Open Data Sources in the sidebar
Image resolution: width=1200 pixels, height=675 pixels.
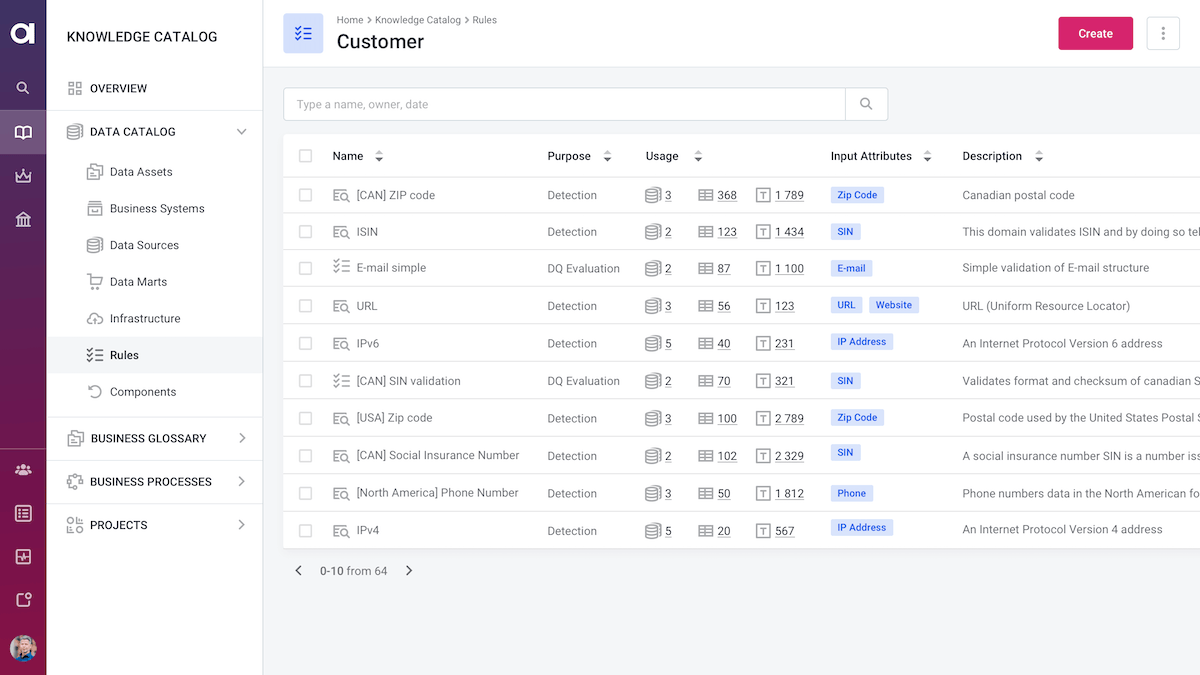coord(144,245)
